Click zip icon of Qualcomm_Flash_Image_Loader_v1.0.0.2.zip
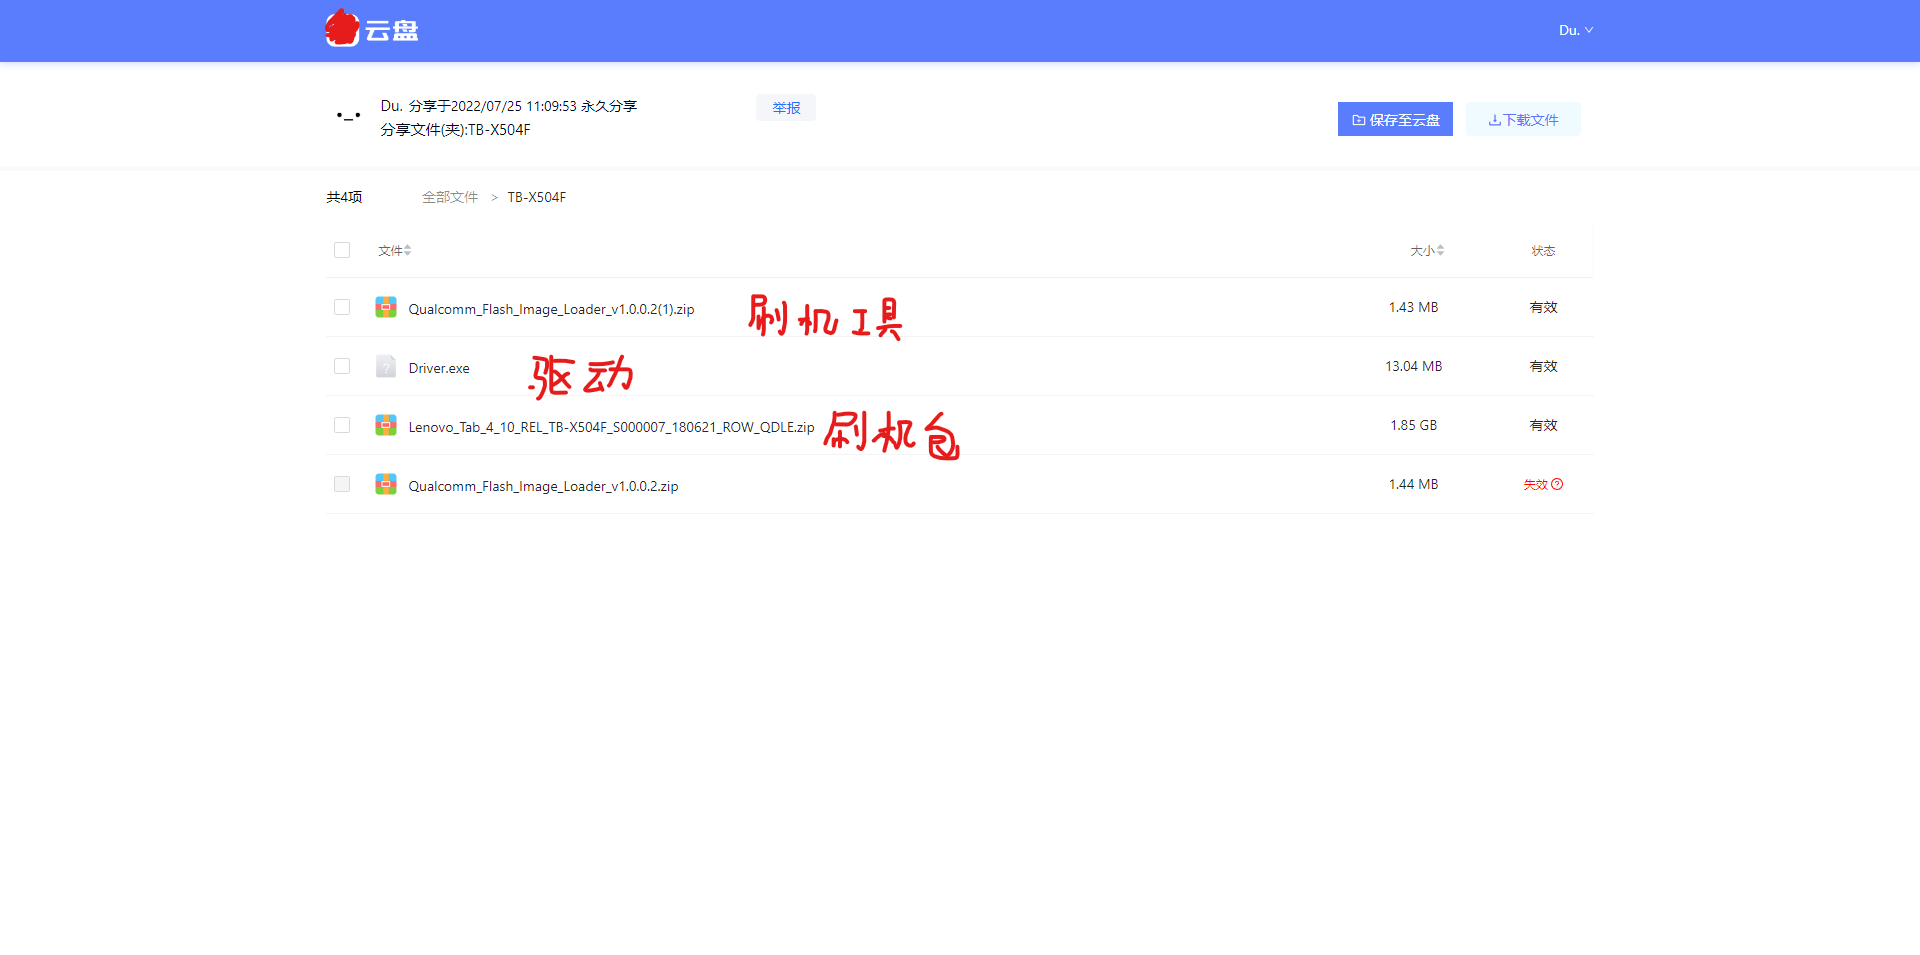The width and height of the screenshot is (1920, 955). (386, 484)
